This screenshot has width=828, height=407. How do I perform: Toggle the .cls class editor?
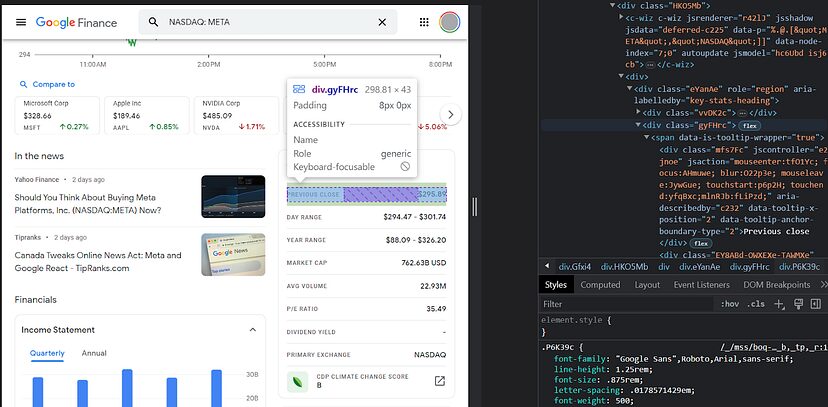click(x=756, y=304)
